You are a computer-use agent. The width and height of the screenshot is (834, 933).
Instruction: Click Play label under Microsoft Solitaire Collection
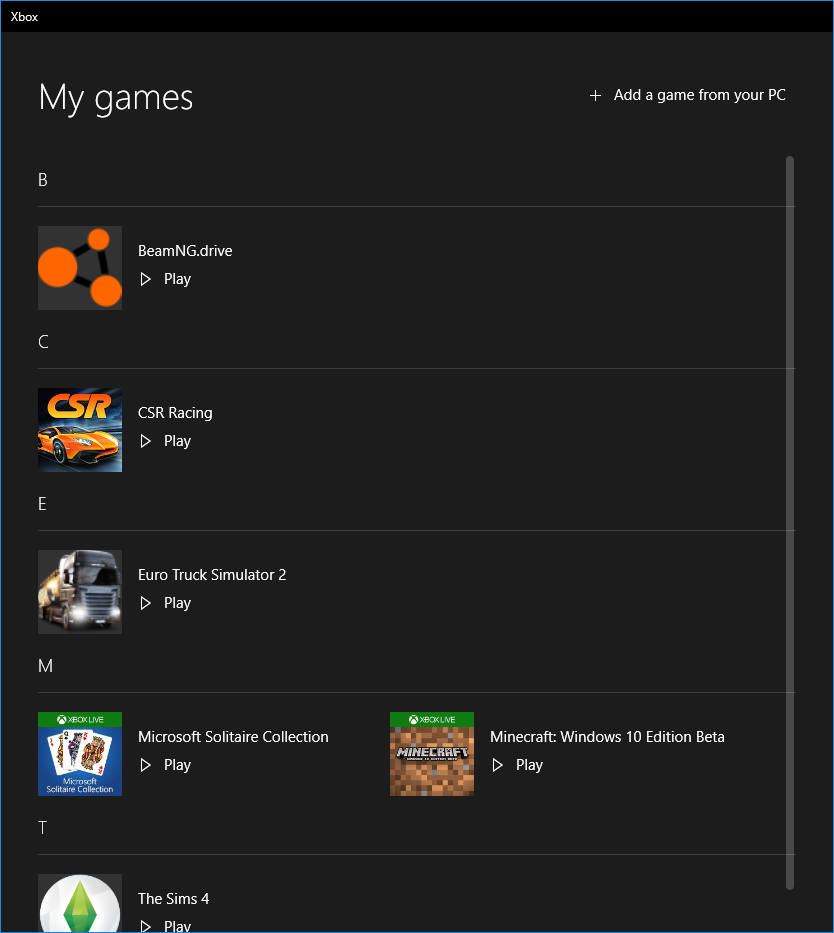tap(177, 765)
